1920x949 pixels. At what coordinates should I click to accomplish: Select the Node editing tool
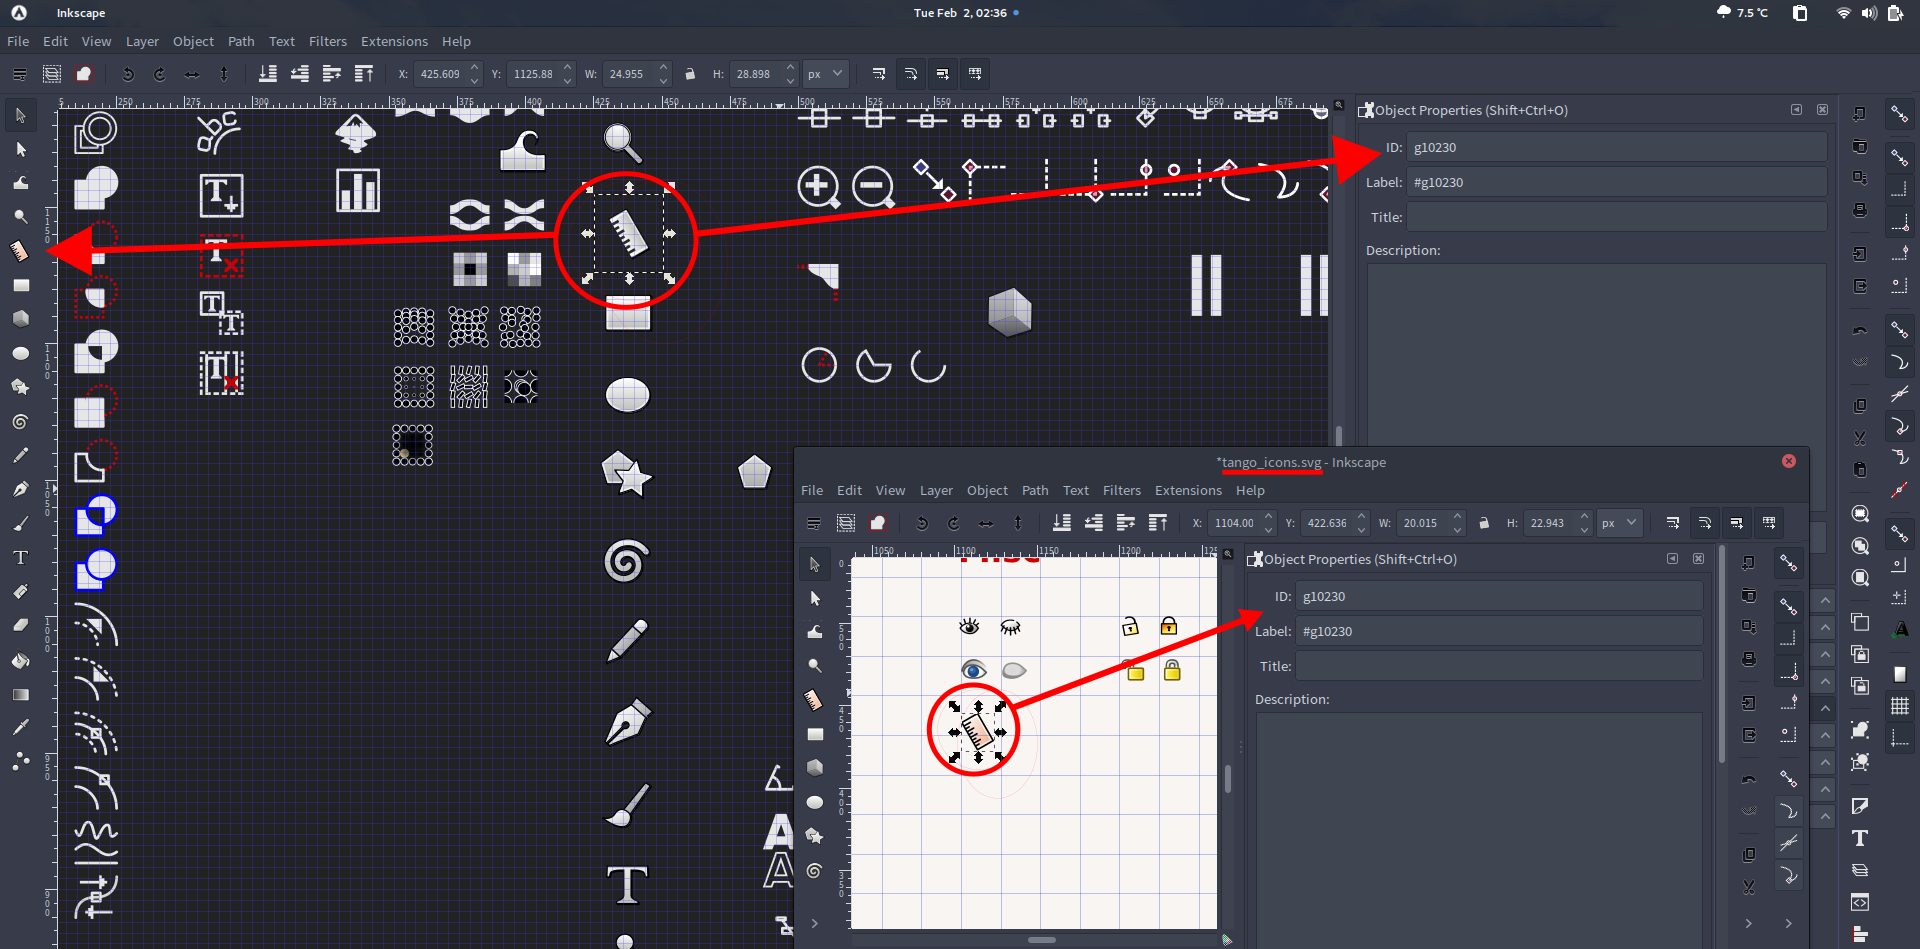point(19,149)
